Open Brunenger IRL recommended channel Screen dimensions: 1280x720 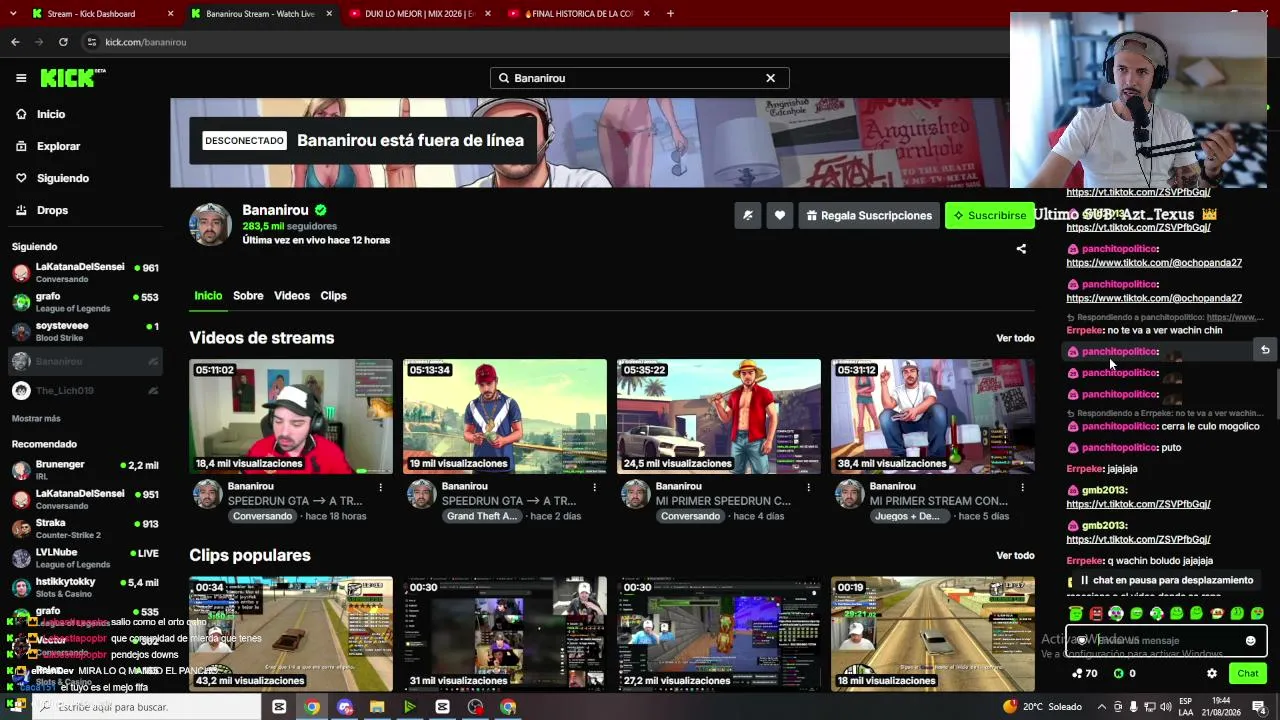click(x=85, y=470)
